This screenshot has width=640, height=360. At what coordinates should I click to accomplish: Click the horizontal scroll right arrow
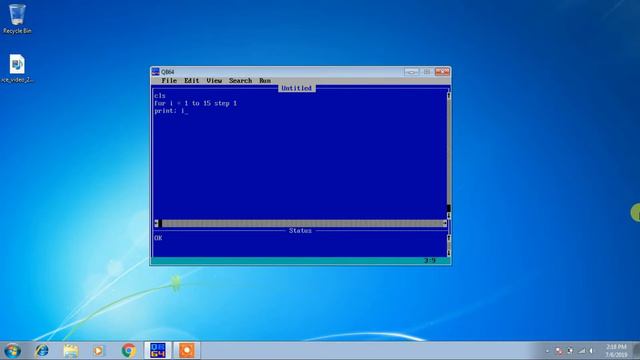tap(445, 223)
